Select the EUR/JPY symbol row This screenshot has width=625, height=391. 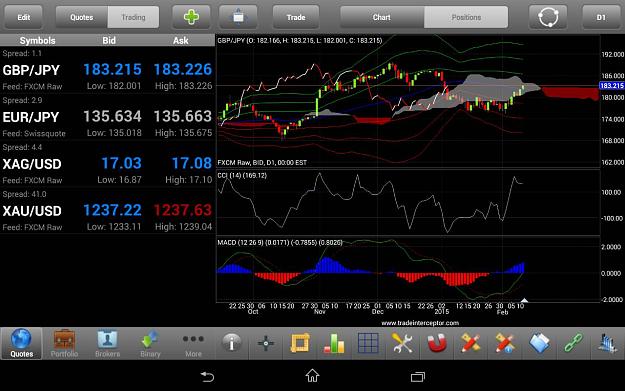point(107,117)
